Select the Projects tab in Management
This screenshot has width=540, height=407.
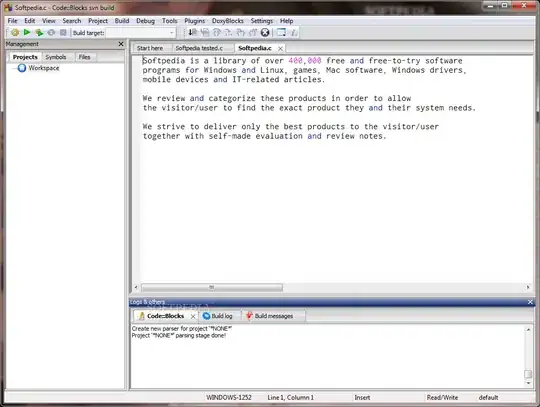coord(25,57)
